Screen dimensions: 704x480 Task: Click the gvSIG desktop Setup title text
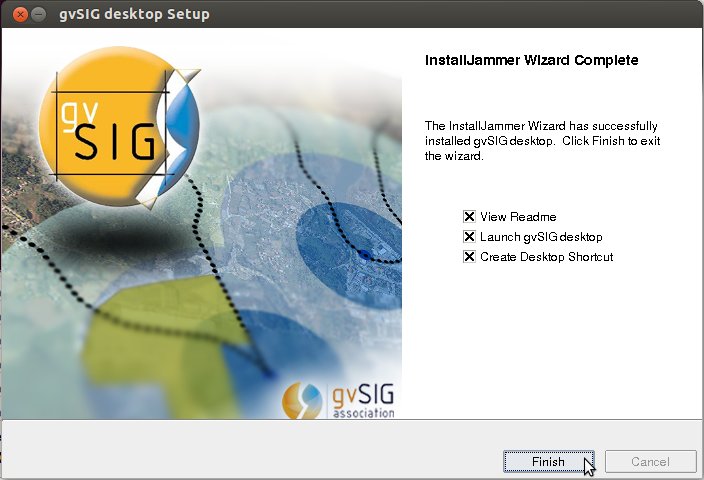point(134,14)
